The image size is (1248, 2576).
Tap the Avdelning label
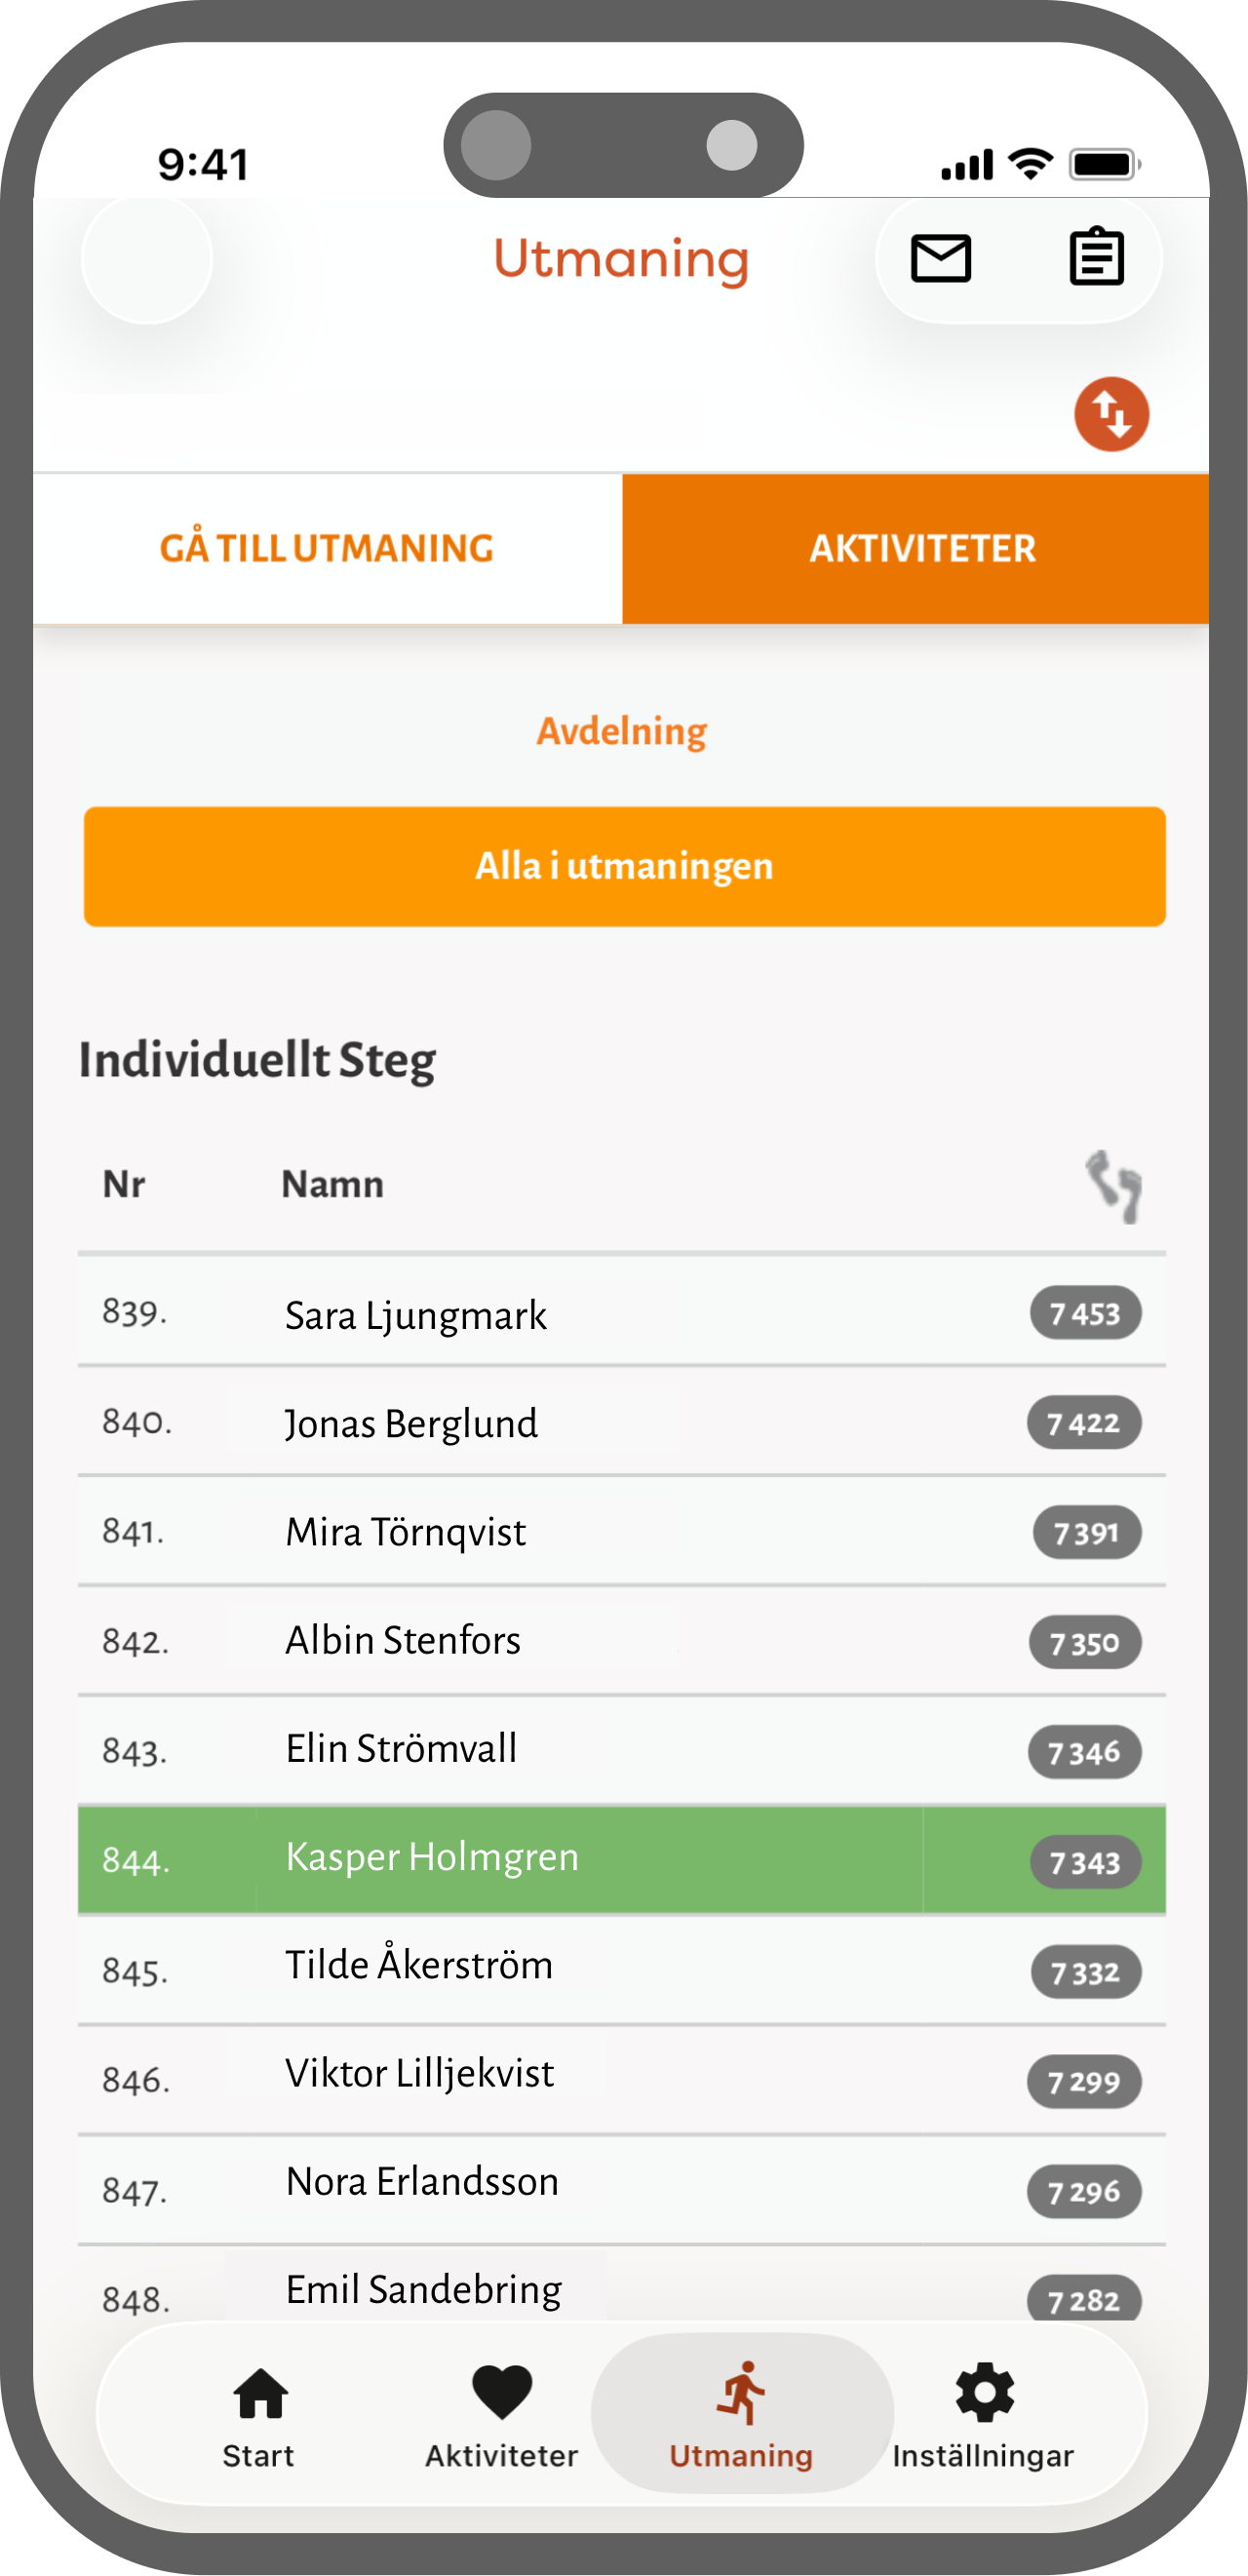pos(622,732)
